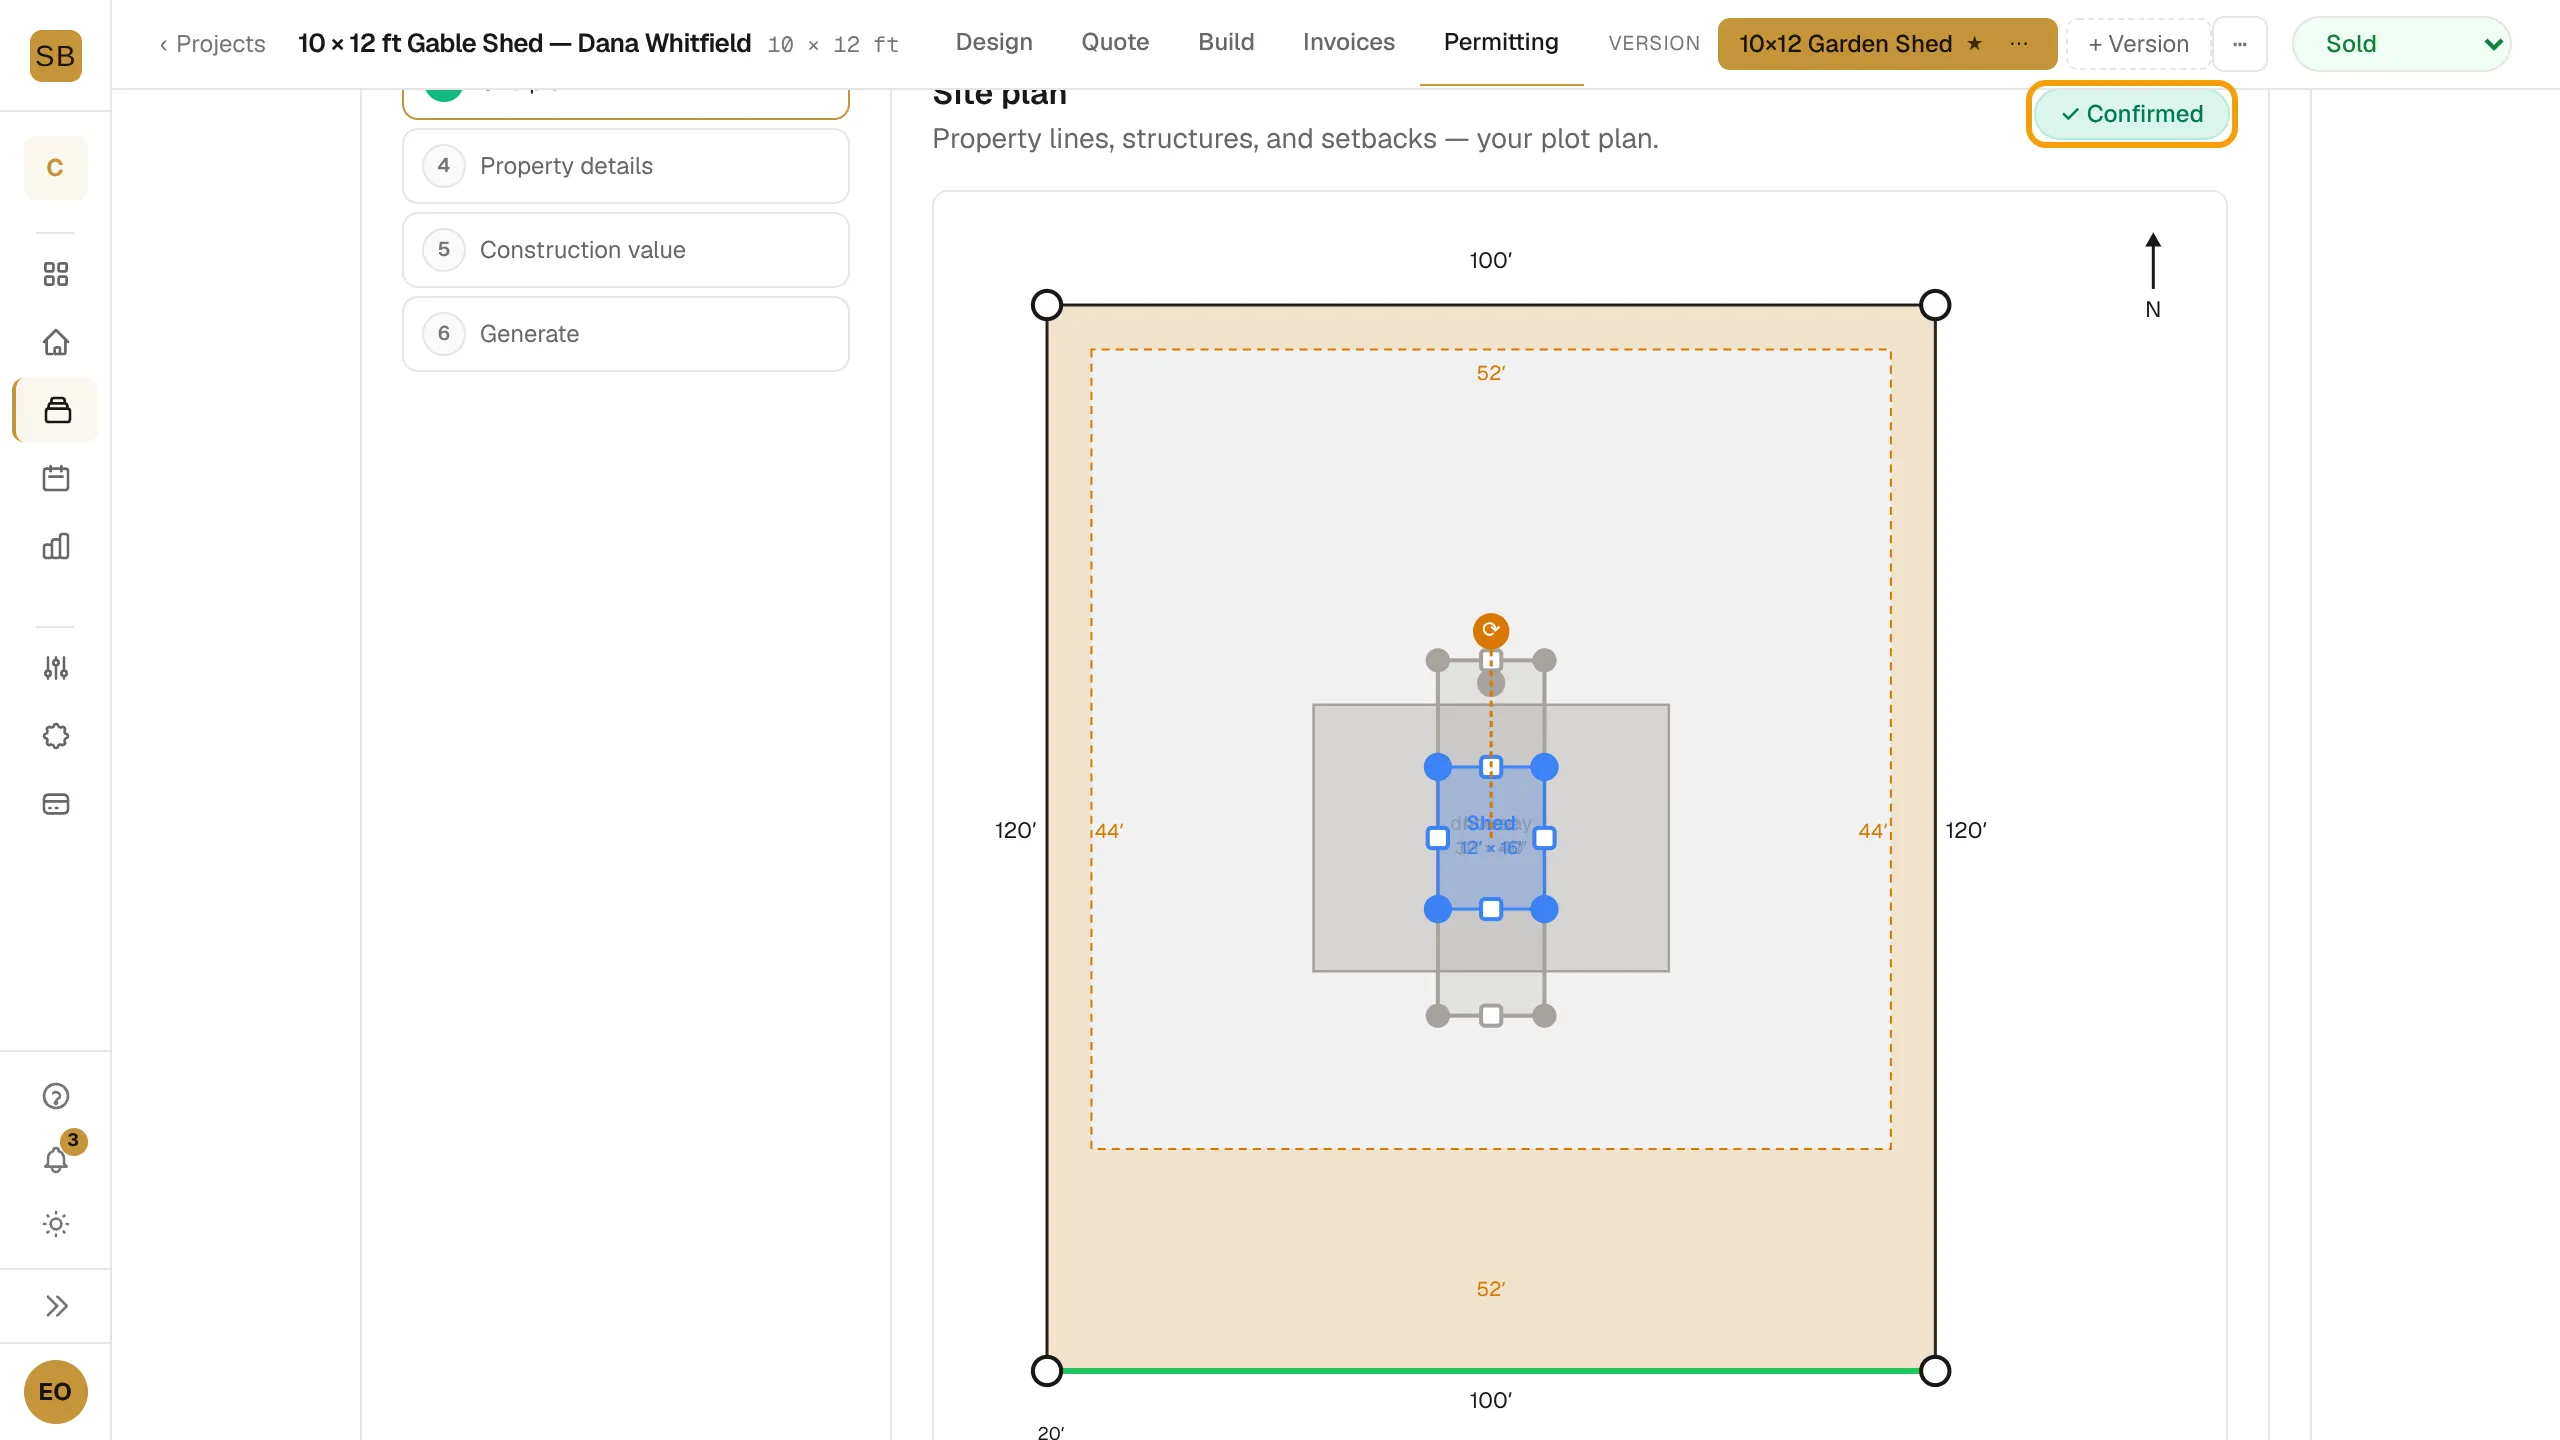Open the EO user avatar menu
2560x1440 pixels.
[x=55, y=1392]
